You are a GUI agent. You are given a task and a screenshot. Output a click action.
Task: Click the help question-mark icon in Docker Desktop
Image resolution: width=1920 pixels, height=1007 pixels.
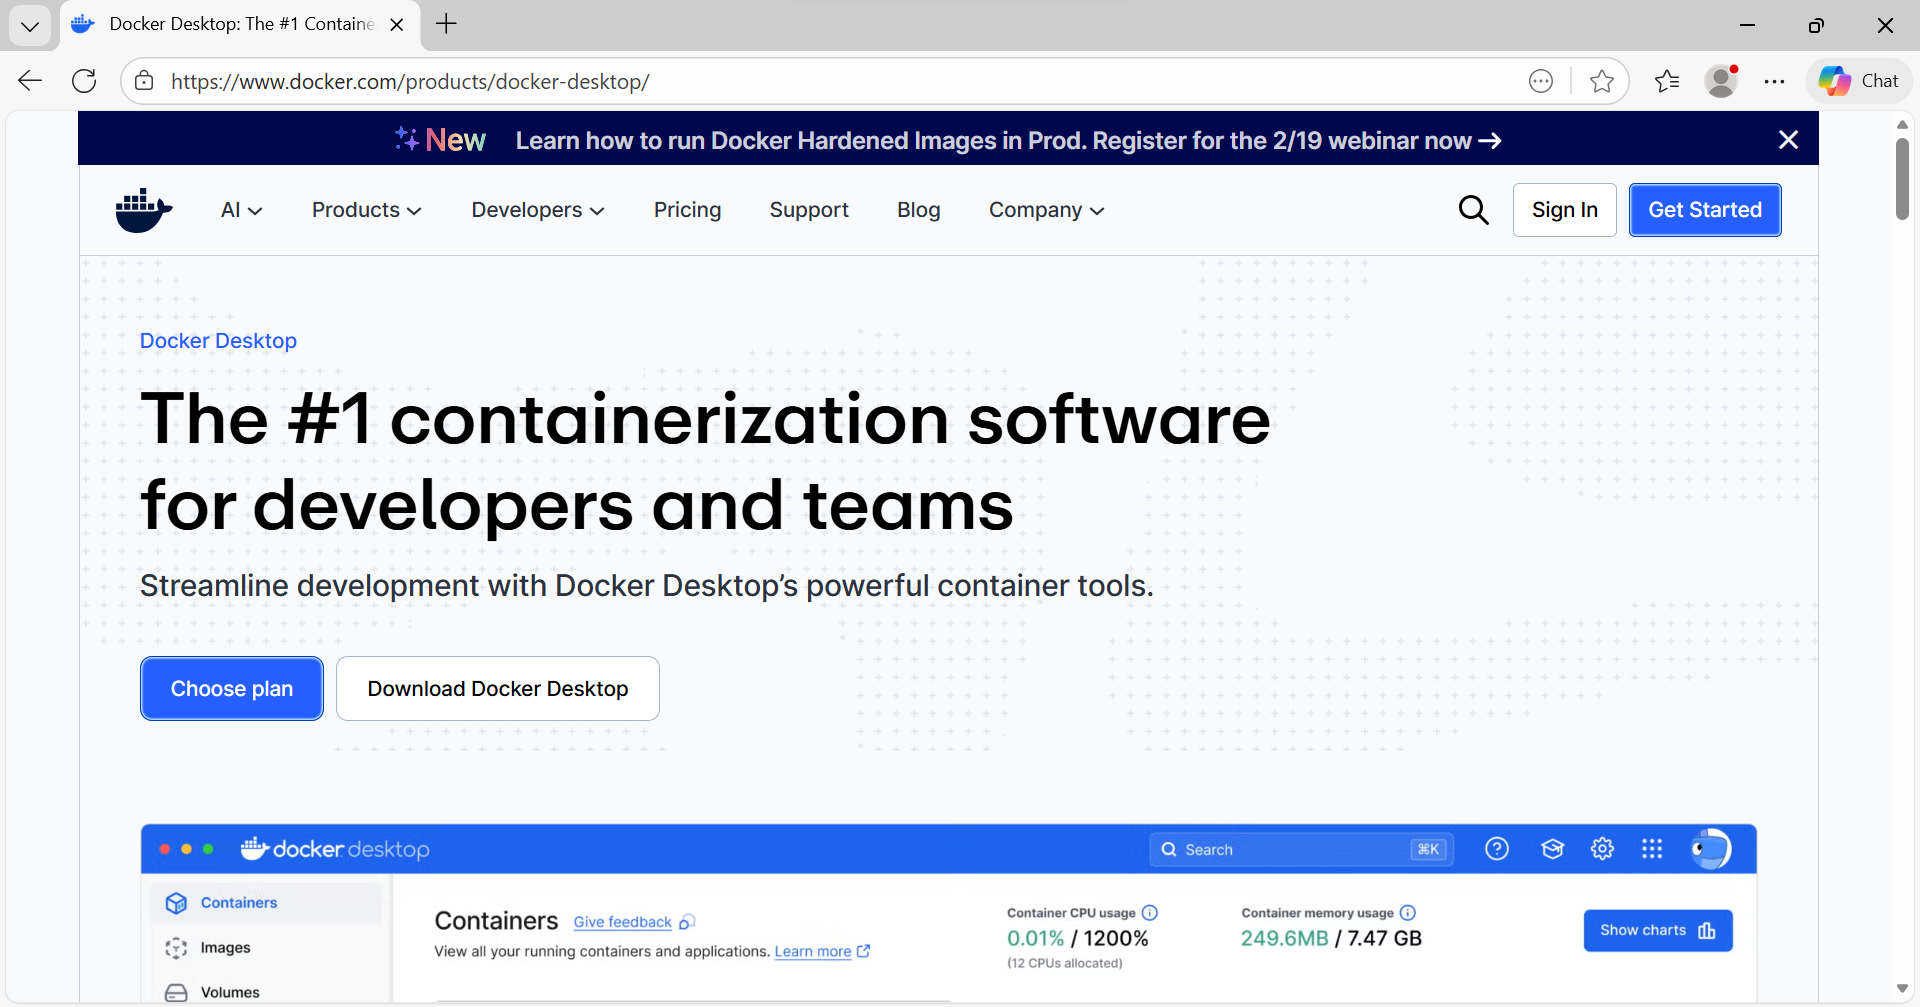[1497, 848]
